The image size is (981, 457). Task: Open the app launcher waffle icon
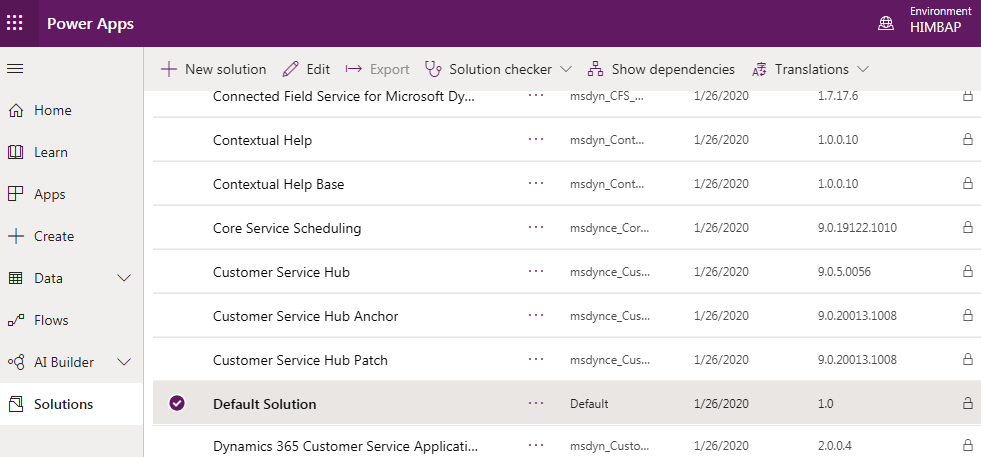pos(14,24)
